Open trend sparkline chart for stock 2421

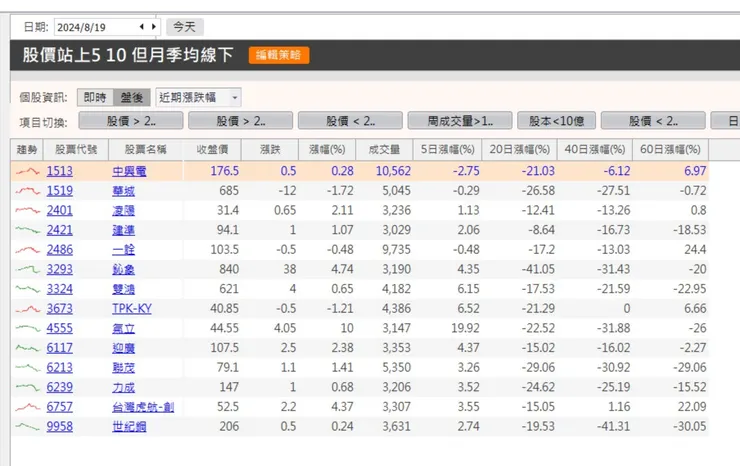pos(27,230)
